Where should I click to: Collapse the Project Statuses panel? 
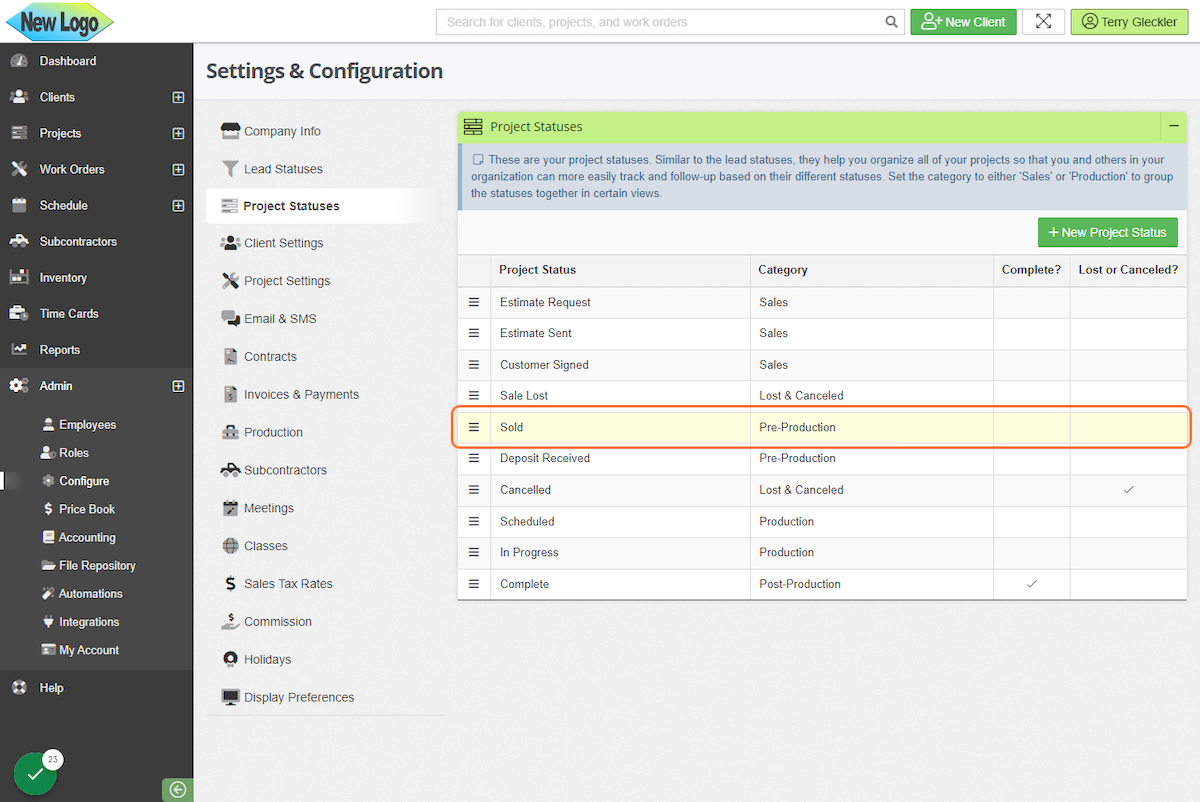click(1173, 127)
